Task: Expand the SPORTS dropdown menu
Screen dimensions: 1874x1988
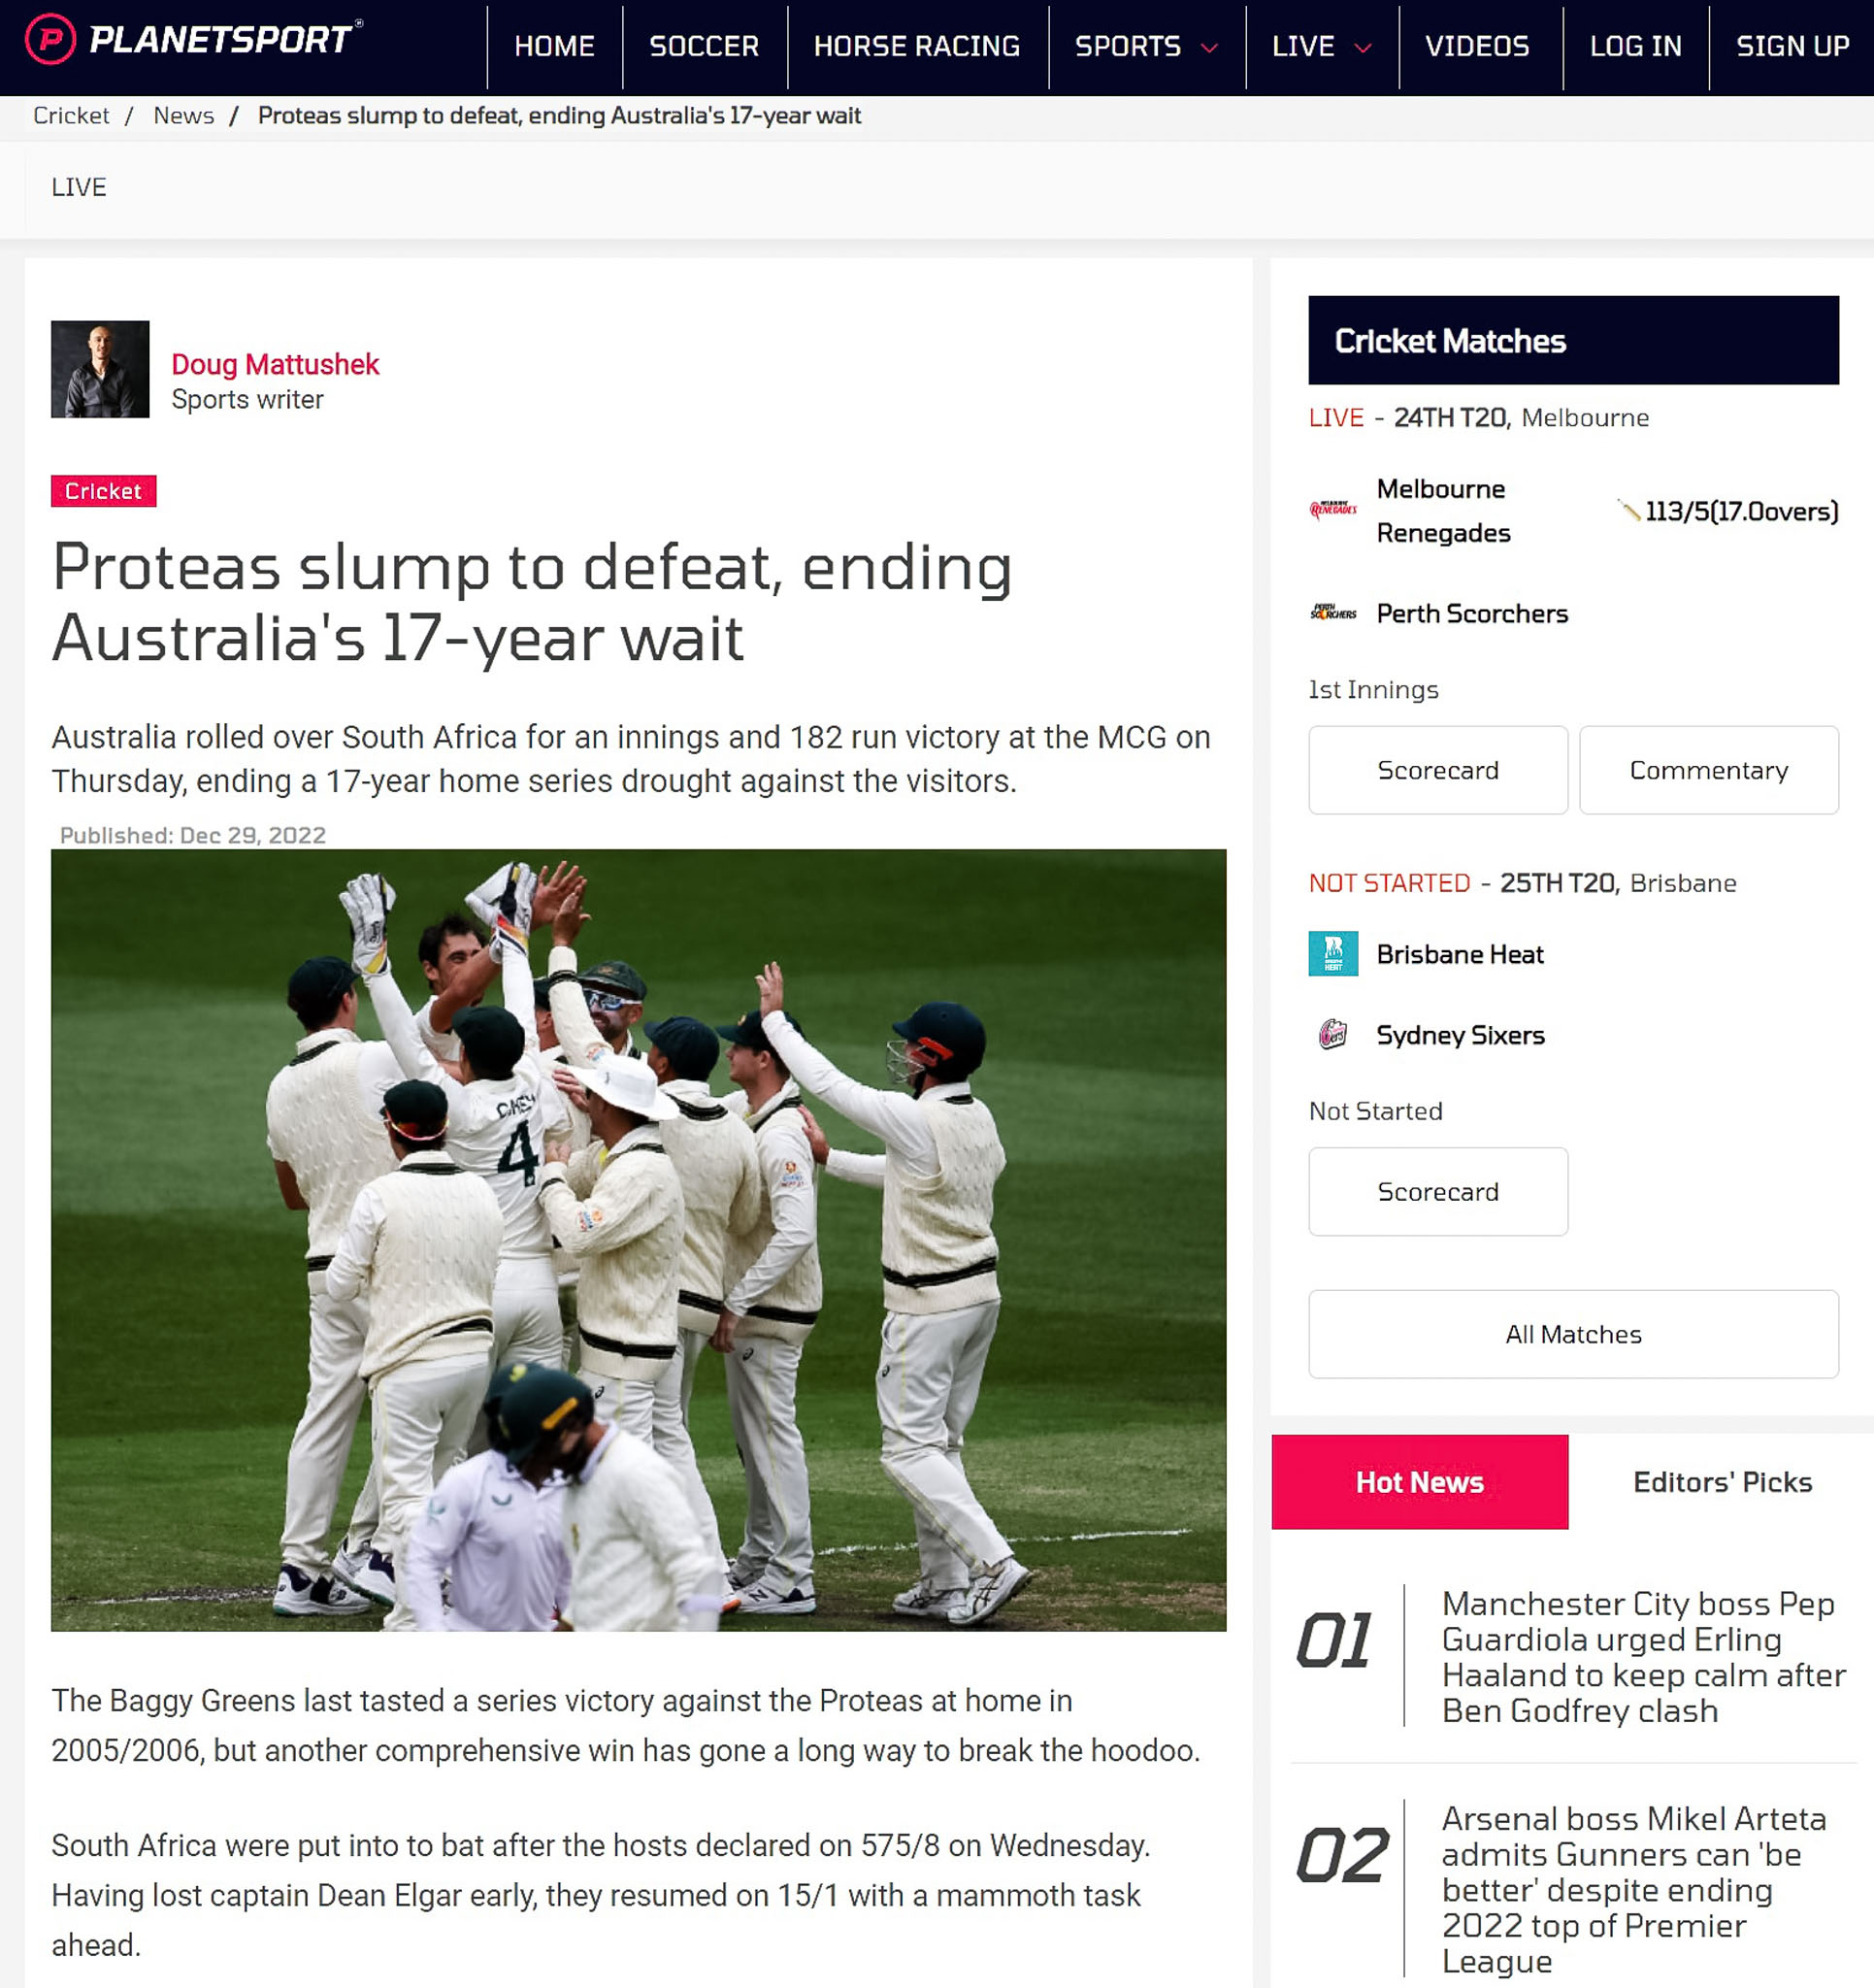Action: 1146,46
